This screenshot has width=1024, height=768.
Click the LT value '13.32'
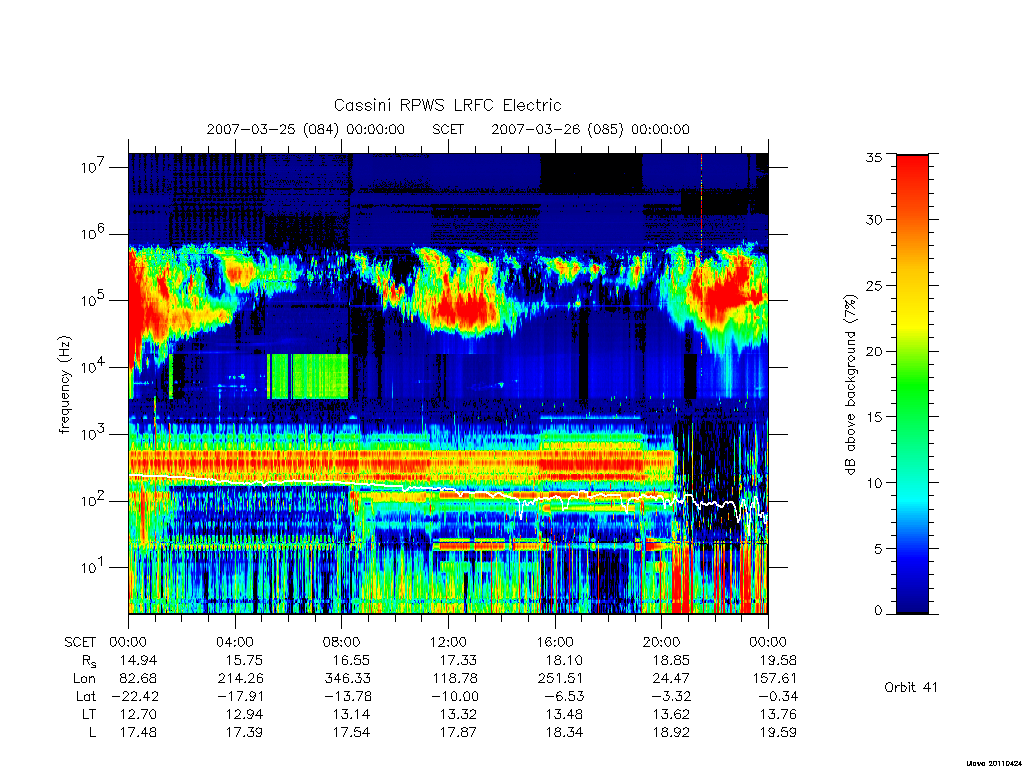pyautogui.click(x=458, y=714)
